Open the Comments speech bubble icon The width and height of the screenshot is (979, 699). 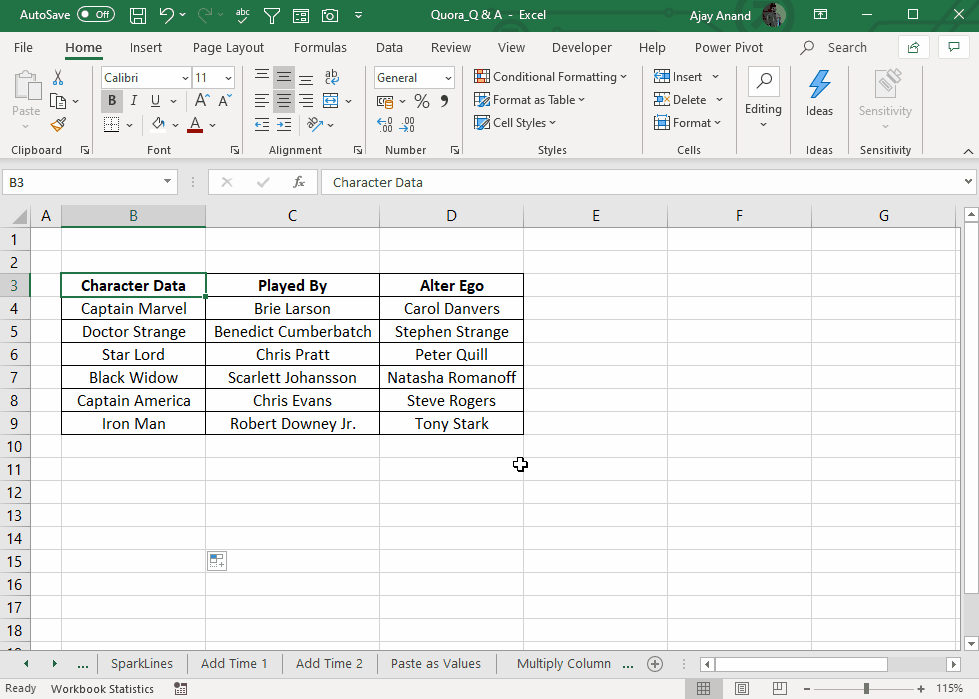953,47
